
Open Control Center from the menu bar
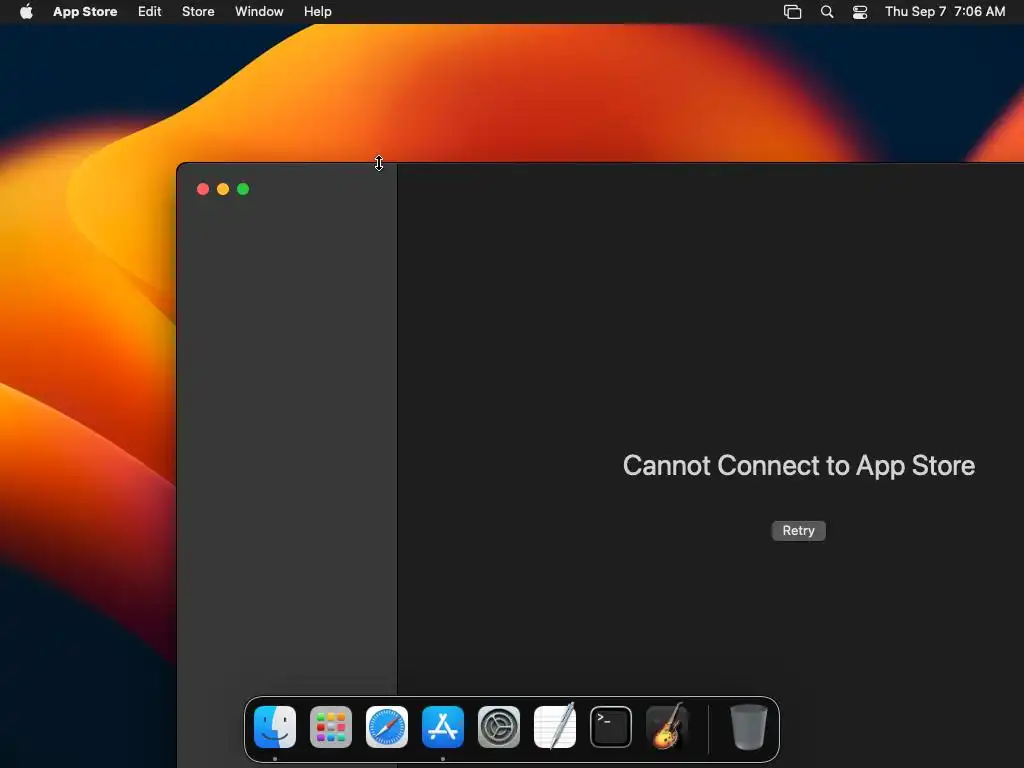point(860,11)
